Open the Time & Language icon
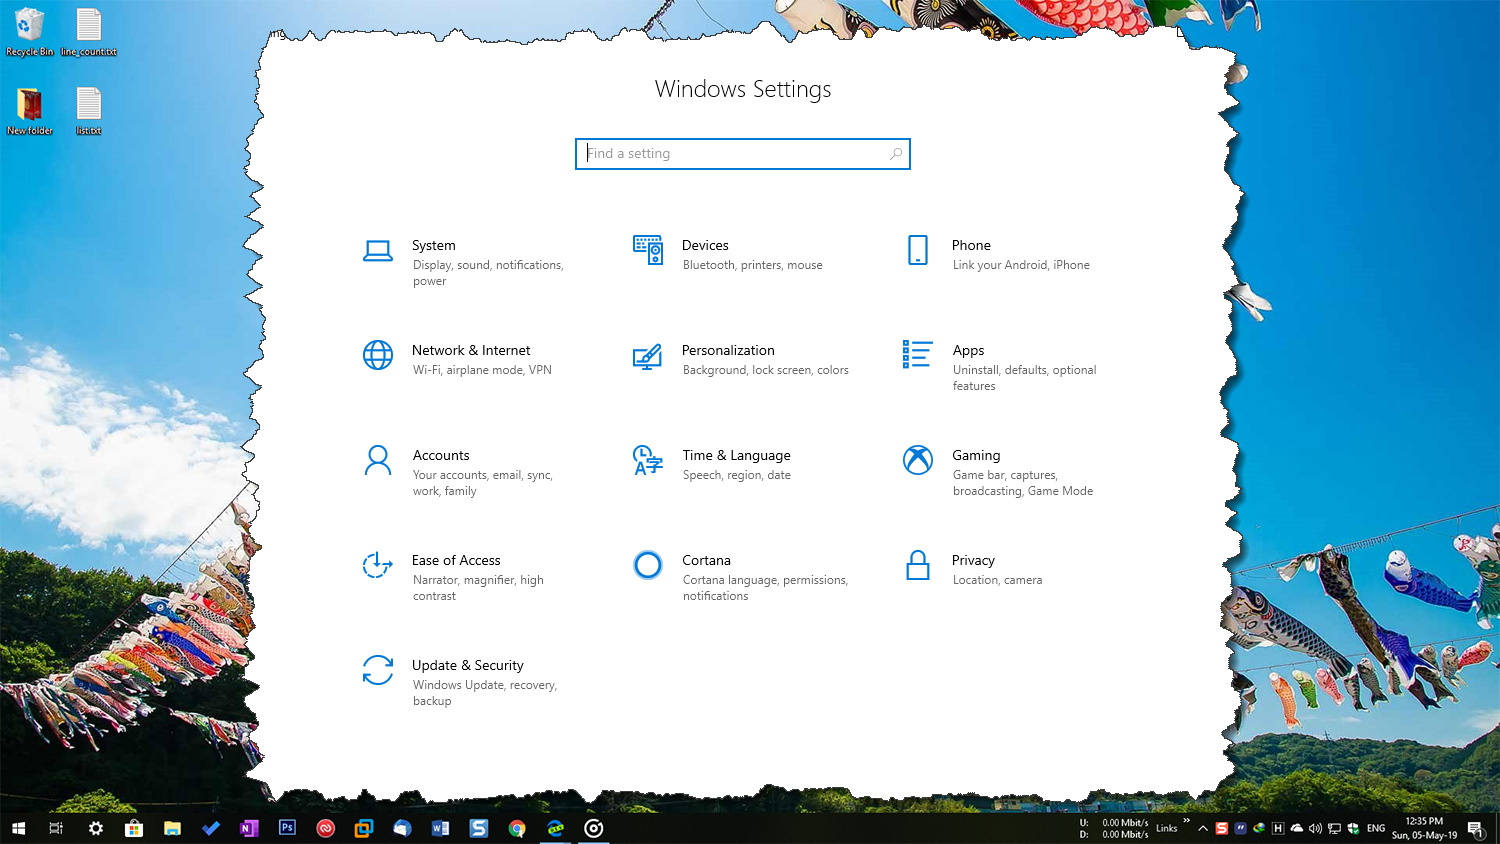 pos(648,460)
